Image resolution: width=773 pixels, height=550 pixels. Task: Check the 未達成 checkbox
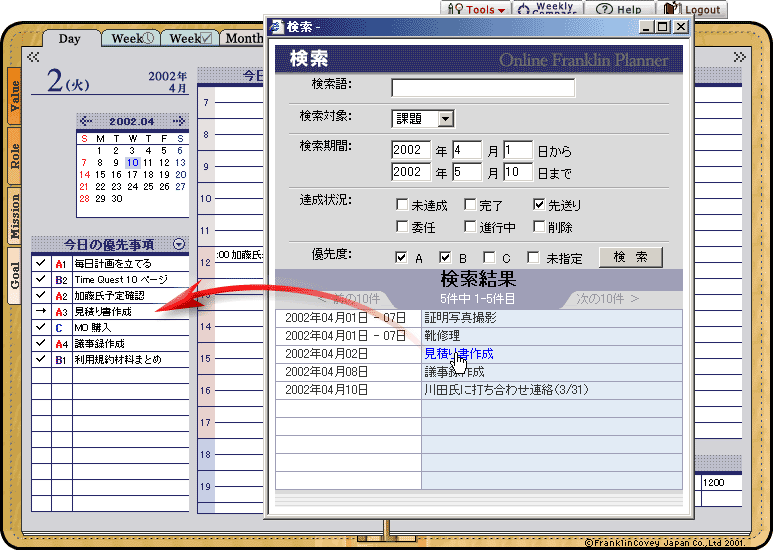pos(402,204)
